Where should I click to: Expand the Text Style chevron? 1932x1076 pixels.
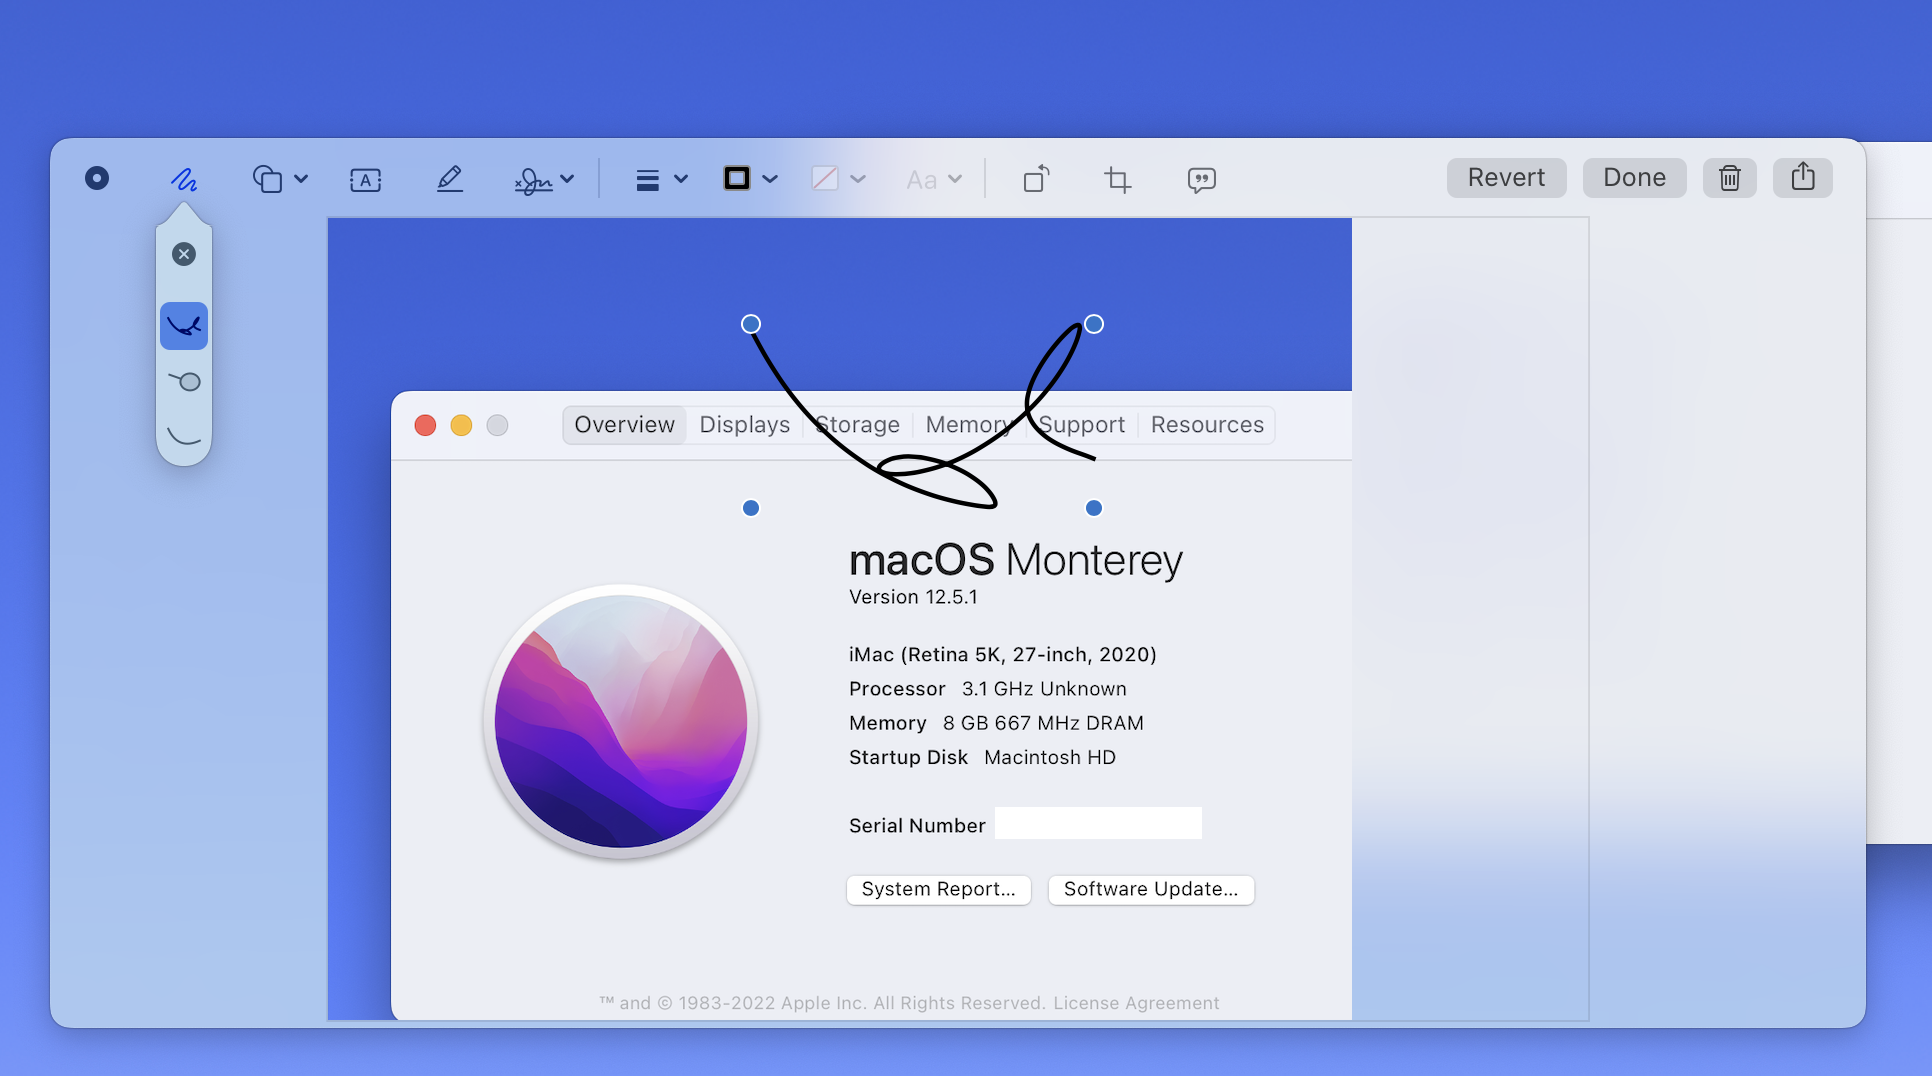click(955, 179)
